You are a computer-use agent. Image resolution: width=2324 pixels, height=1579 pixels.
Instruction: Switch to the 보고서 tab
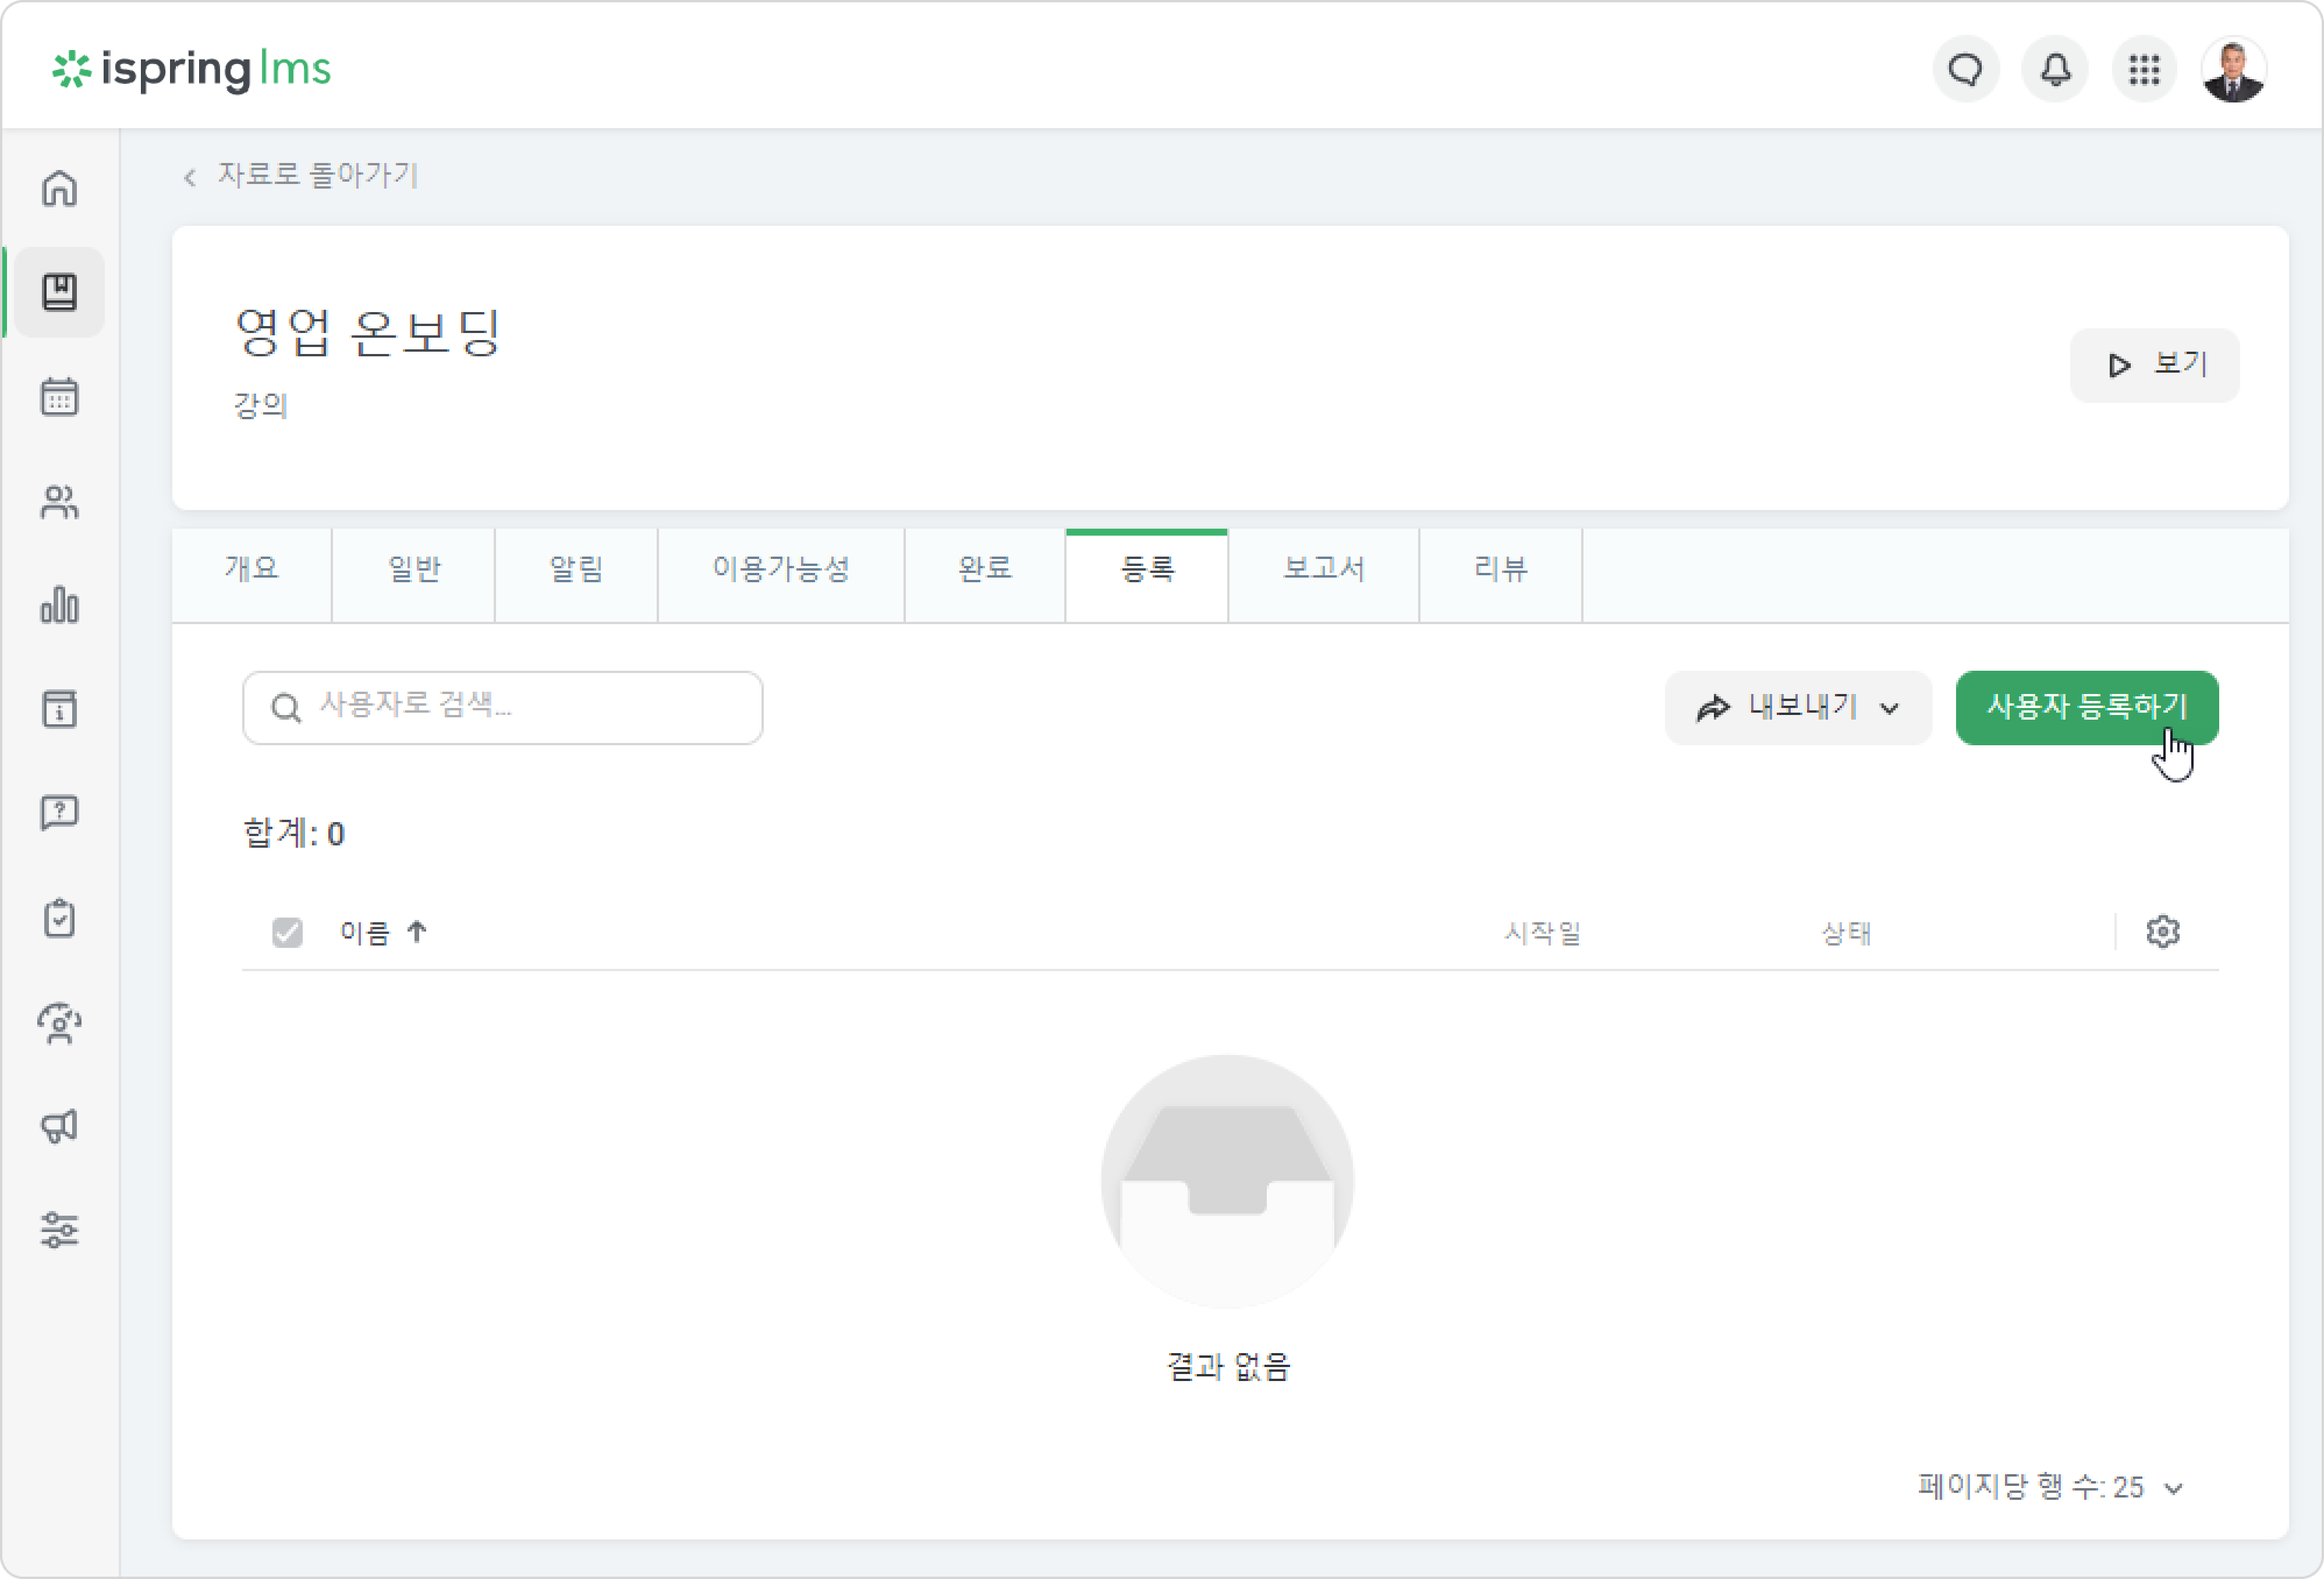point(1324,569)
